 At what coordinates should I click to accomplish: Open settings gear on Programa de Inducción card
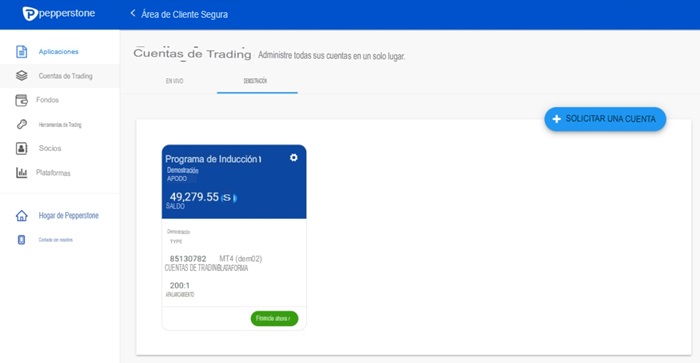(293, 158)
